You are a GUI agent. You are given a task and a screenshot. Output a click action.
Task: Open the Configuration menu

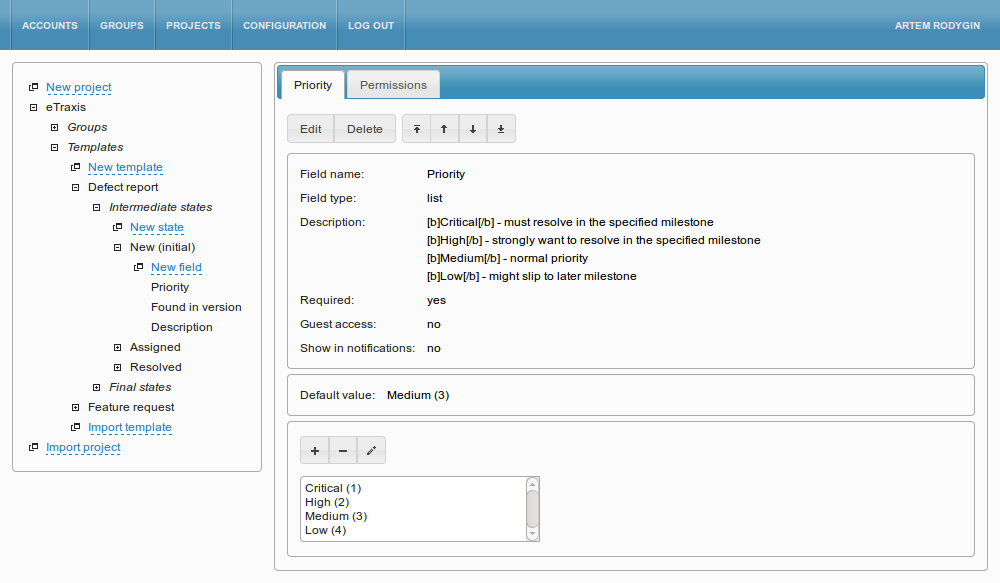pyautogui.click(x=284, y=26)
